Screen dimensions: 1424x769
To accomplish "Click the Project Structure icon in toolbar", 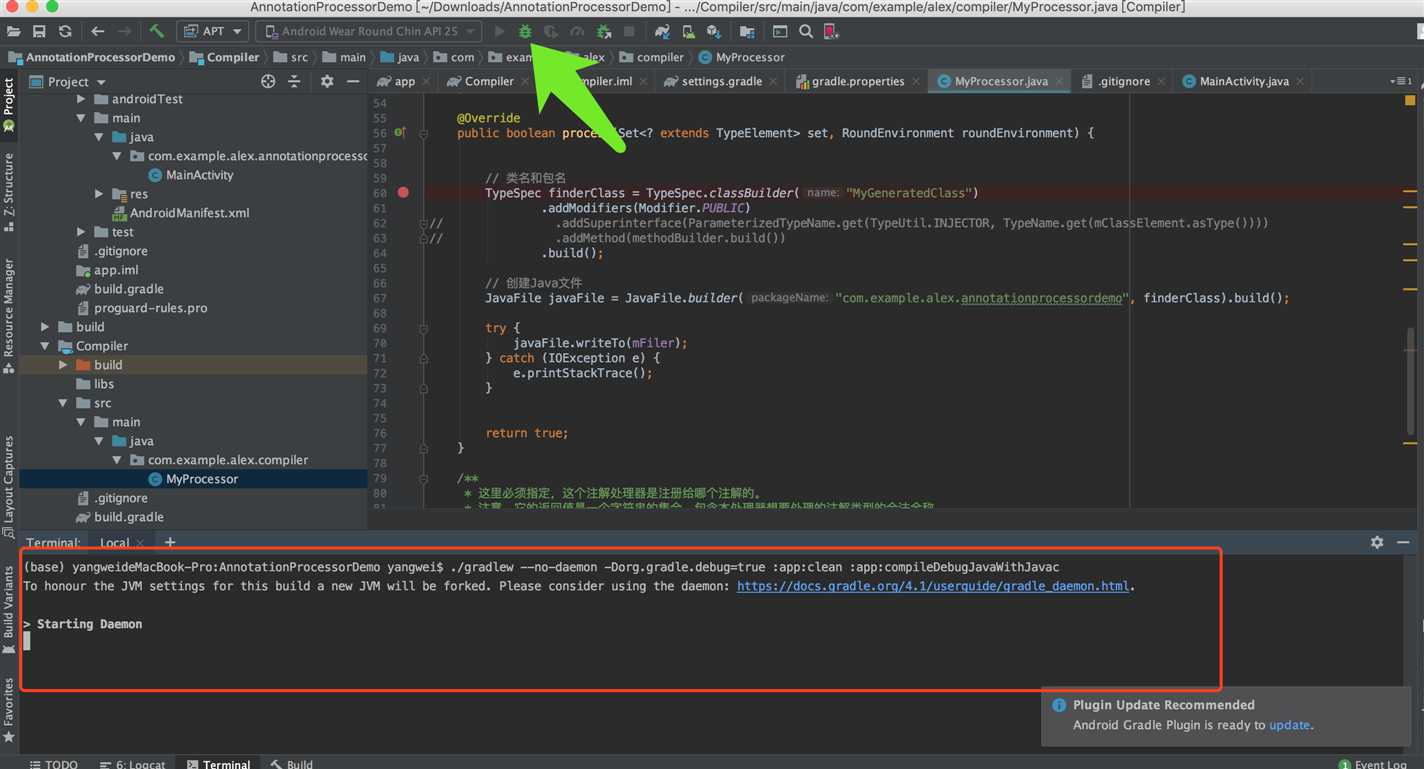I will [747, 32].
